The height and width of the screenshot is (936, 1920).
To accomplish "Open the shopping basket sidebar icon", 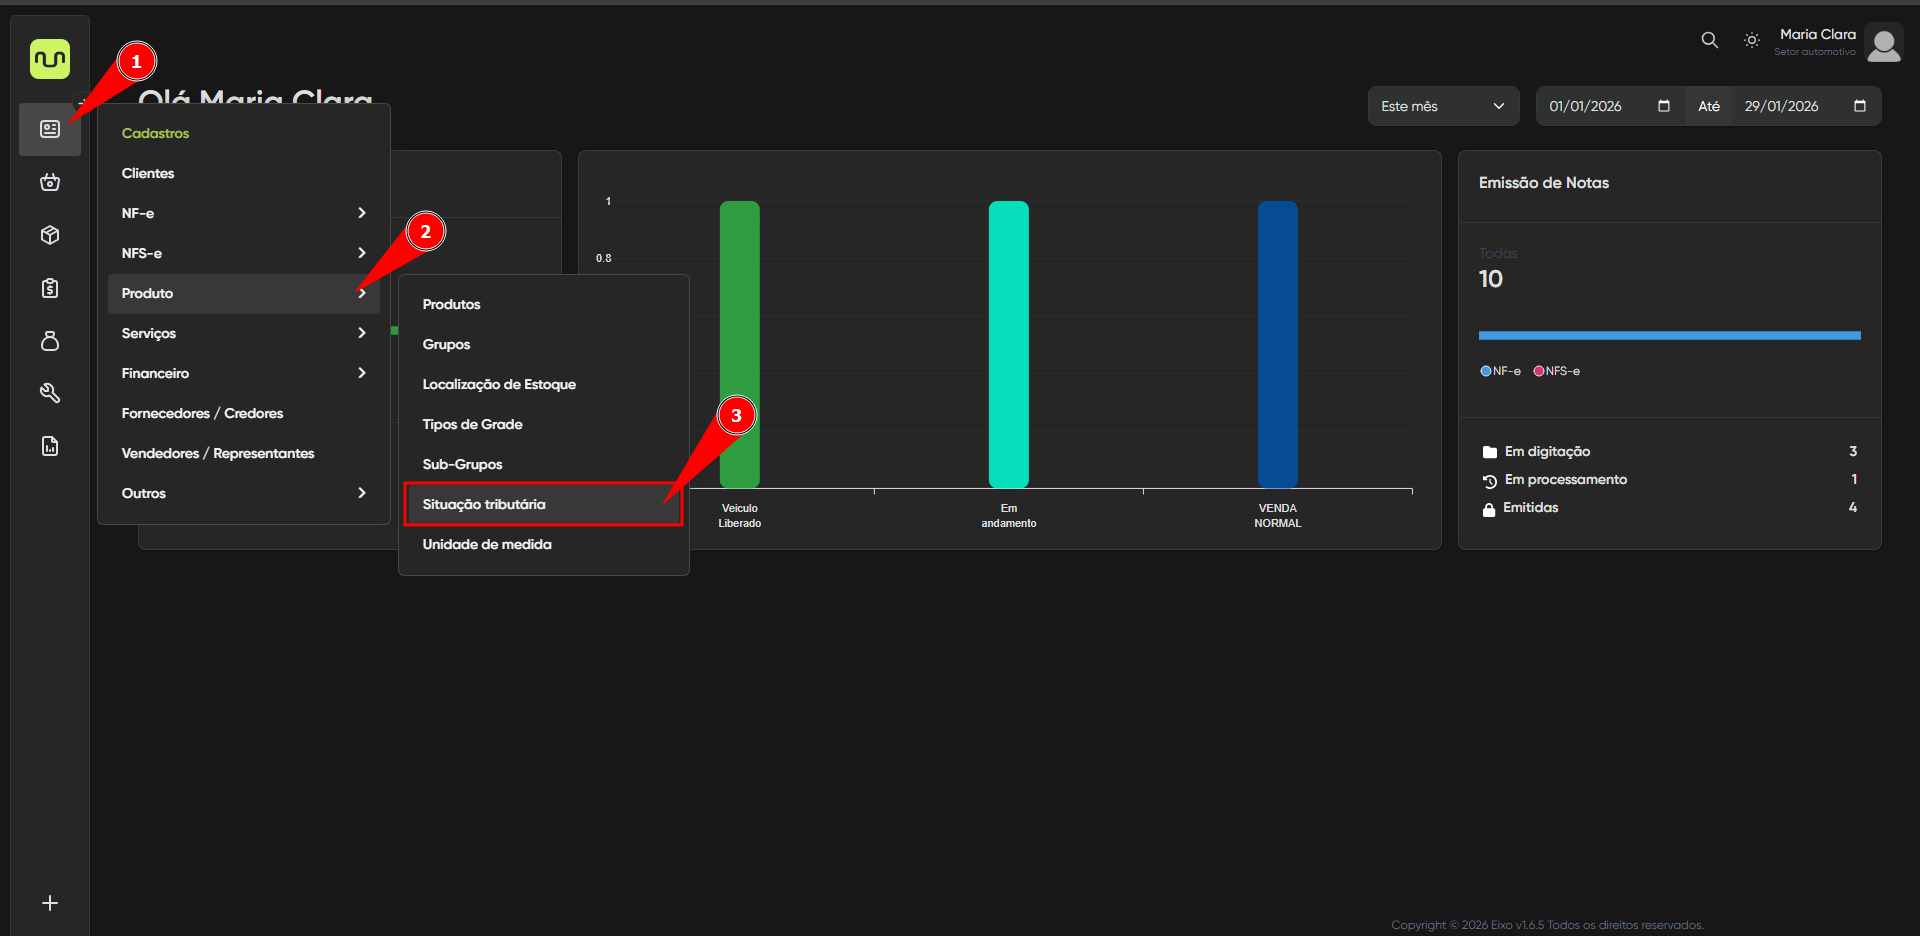I will click(x=50, y=182).
